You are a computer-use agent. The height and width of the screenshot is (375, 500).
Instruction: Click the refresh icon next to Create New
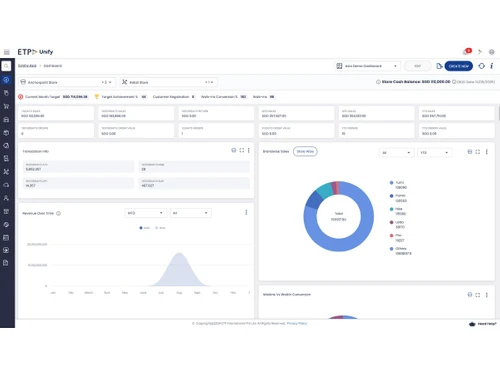pyautogui.click(x=481, y=66)
